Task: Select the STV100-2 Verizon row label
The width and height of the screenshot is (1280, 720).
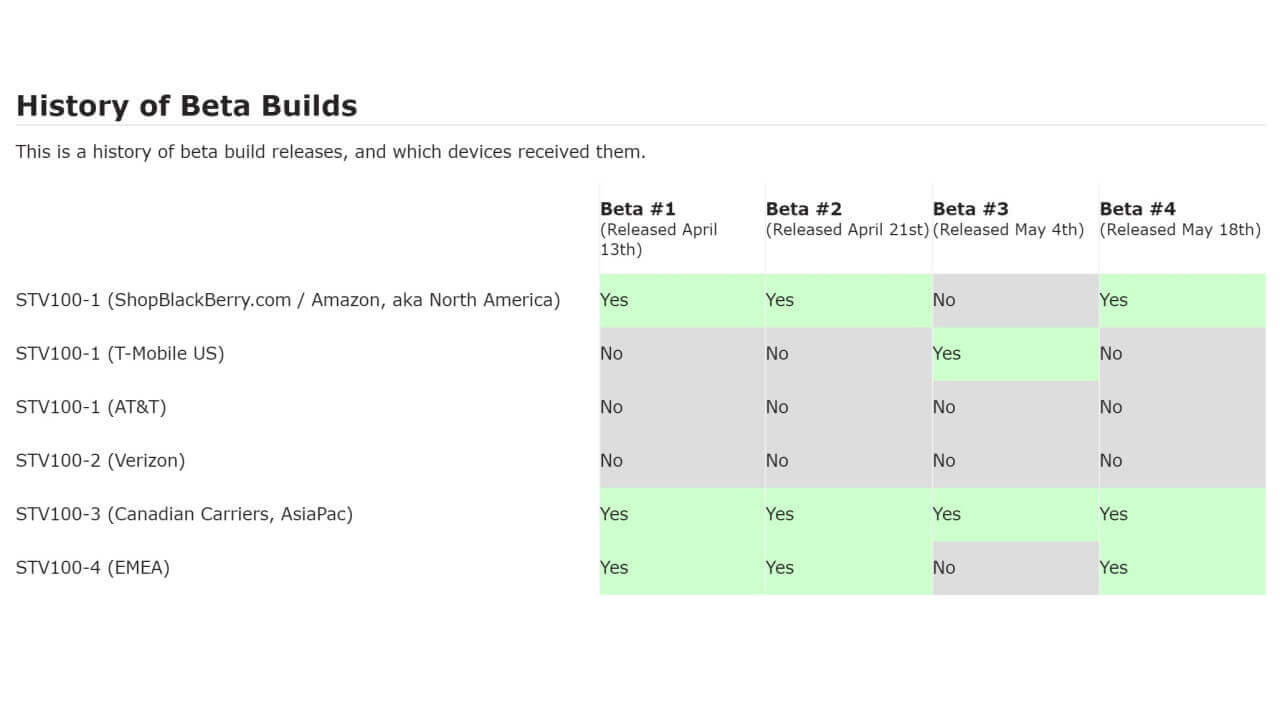Action: (100, 461)
